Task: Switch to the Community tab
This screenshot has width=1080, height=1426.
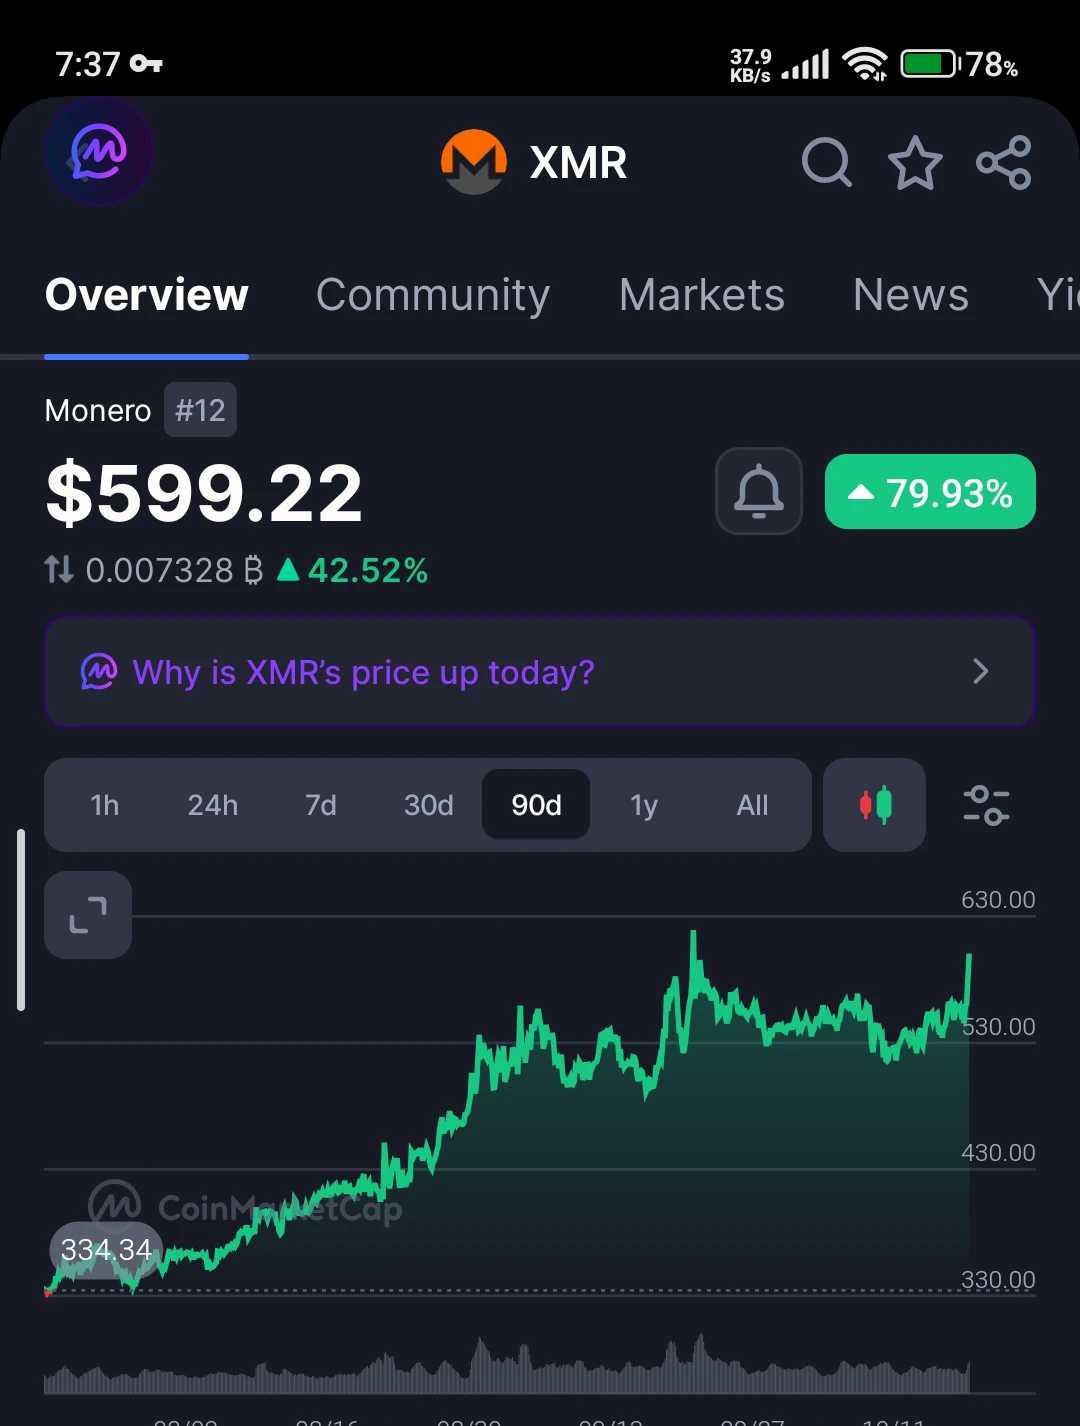Action: (x=433, y=295)
